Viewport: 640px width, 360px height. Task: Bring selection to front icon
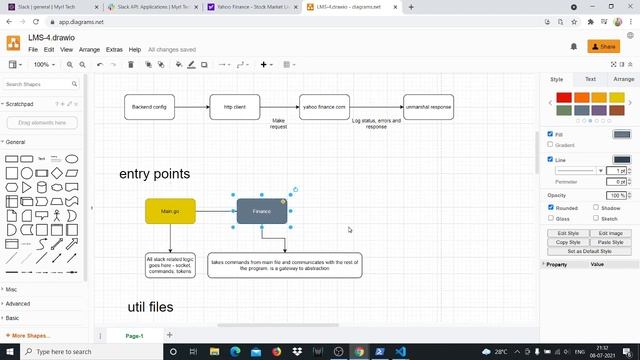click(x=148, y=64)
